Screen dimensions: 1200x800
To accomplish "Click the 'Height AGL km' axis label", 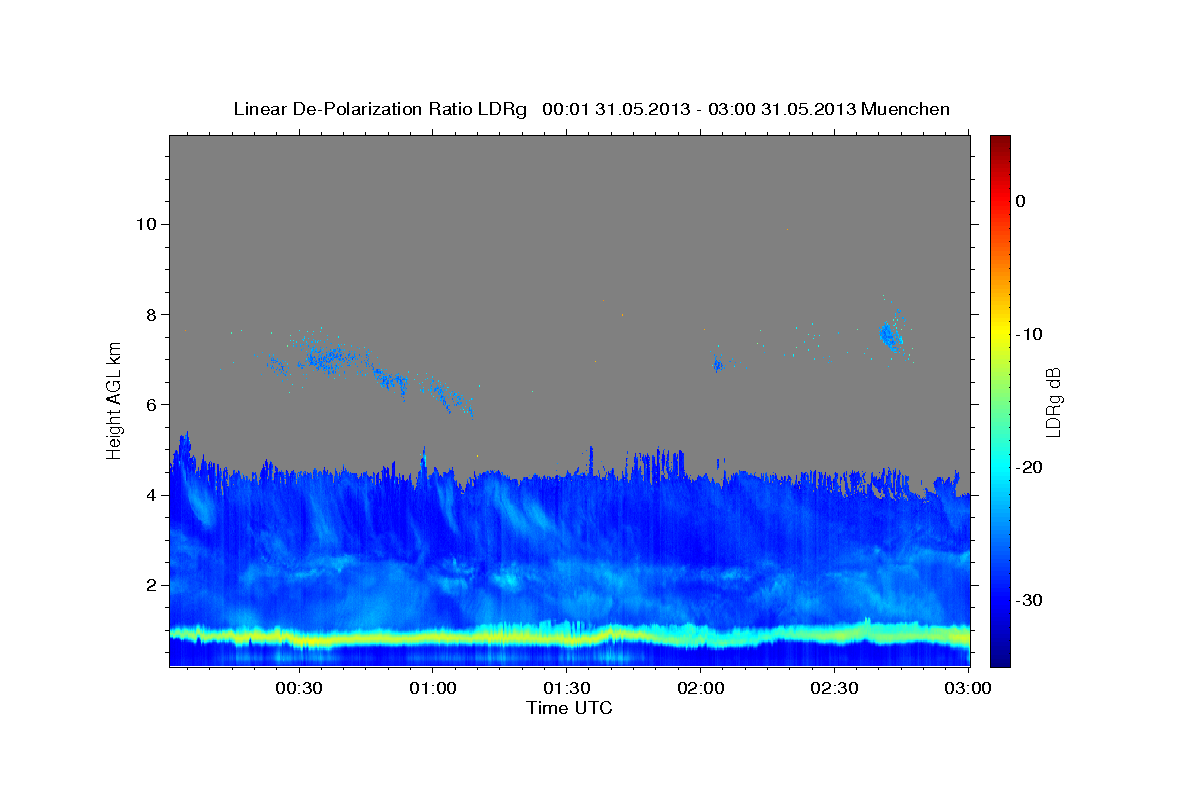I will [114, 399].
